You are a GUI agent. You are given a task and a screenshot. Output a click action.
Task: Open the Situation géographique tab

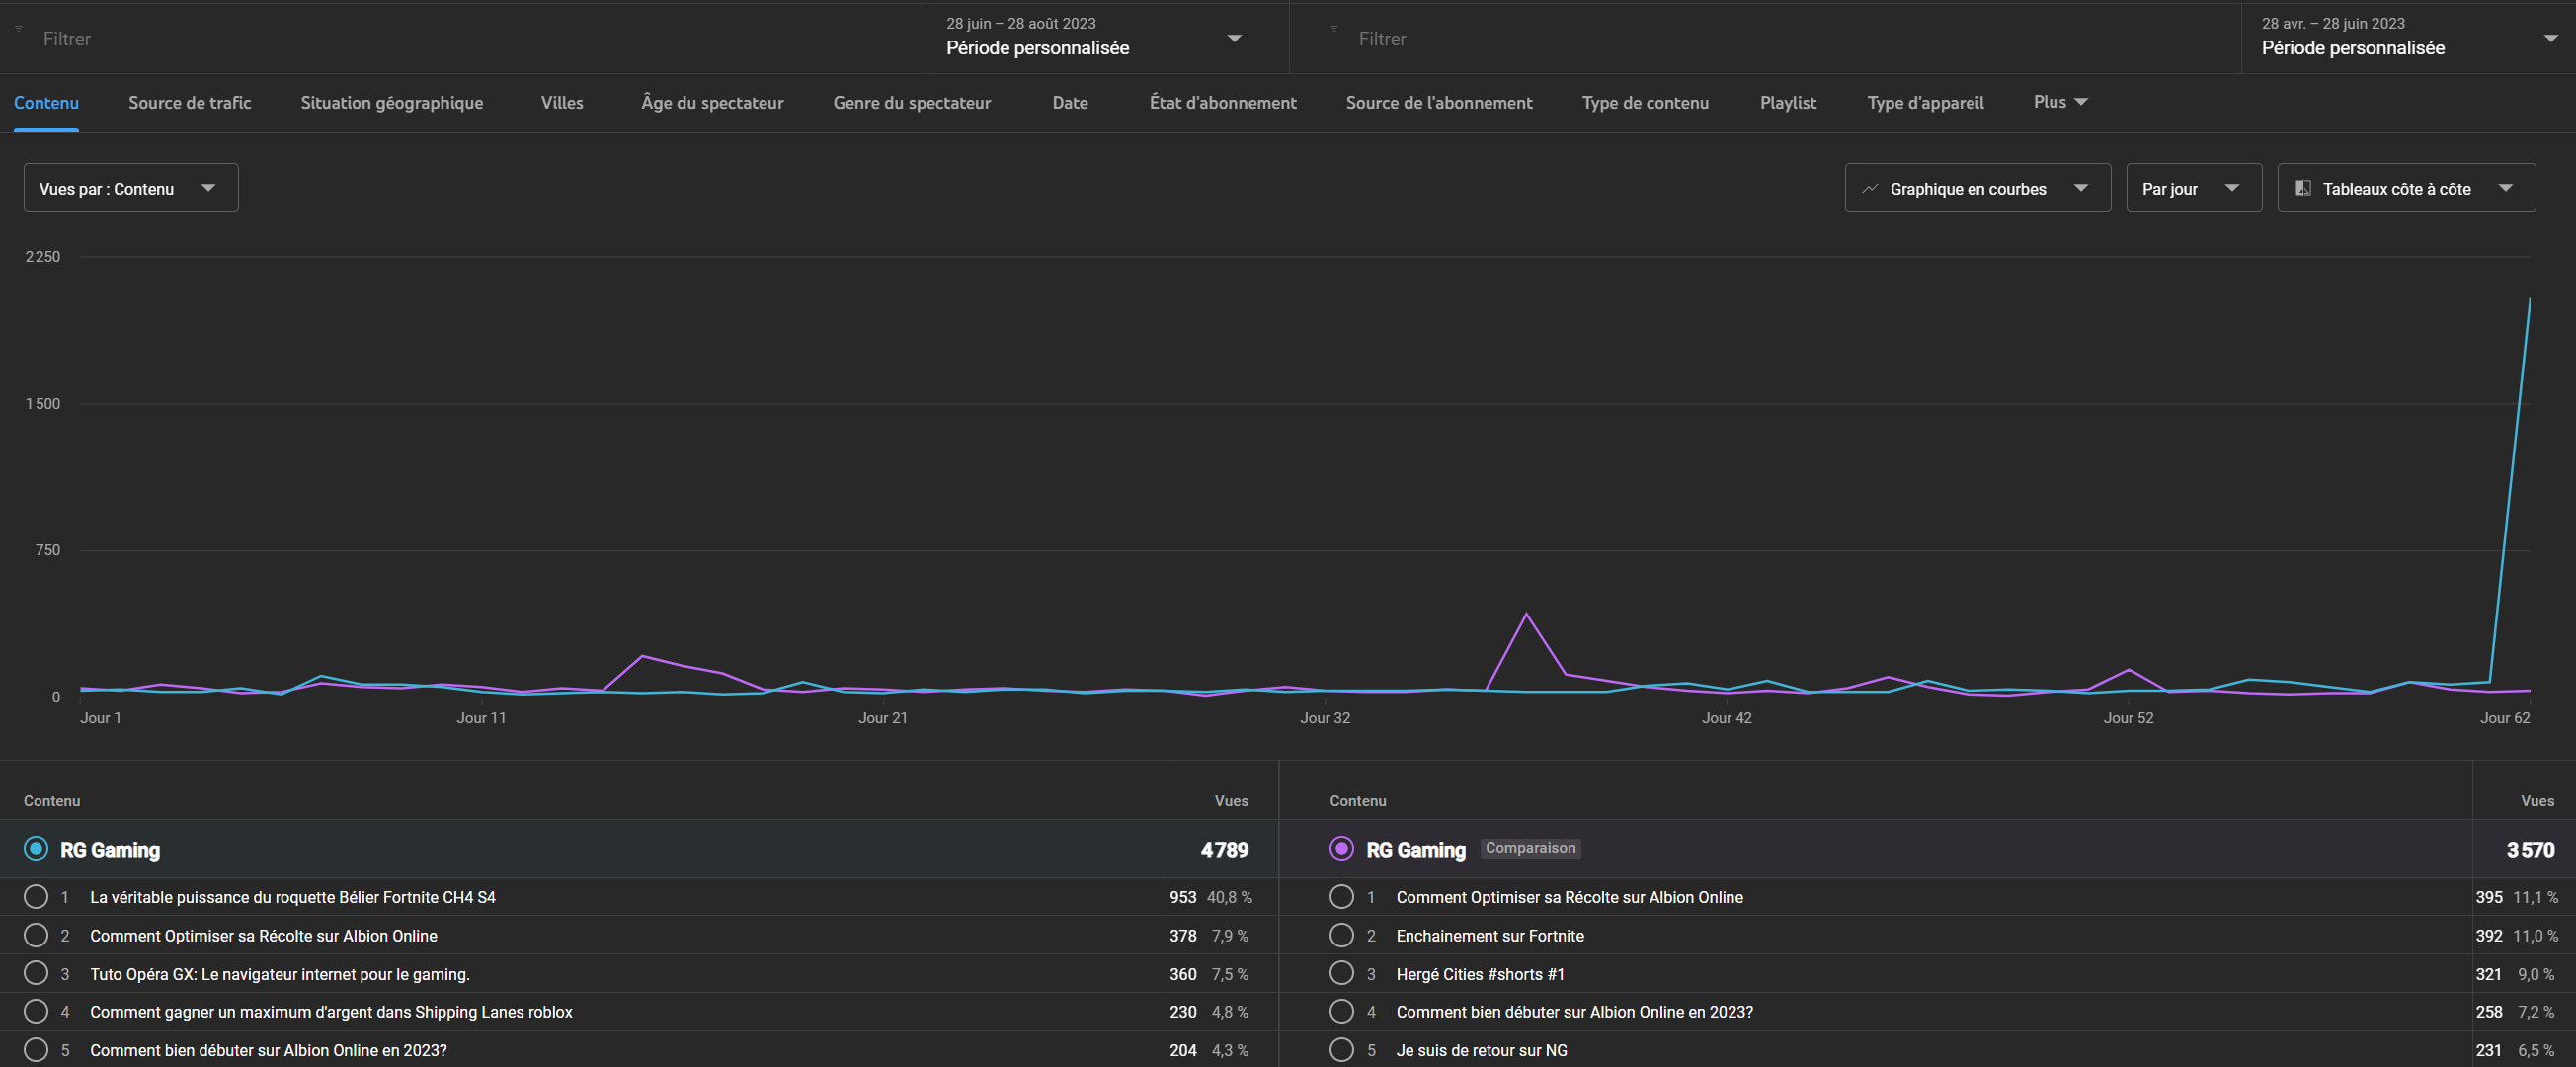tap(392, 103)
